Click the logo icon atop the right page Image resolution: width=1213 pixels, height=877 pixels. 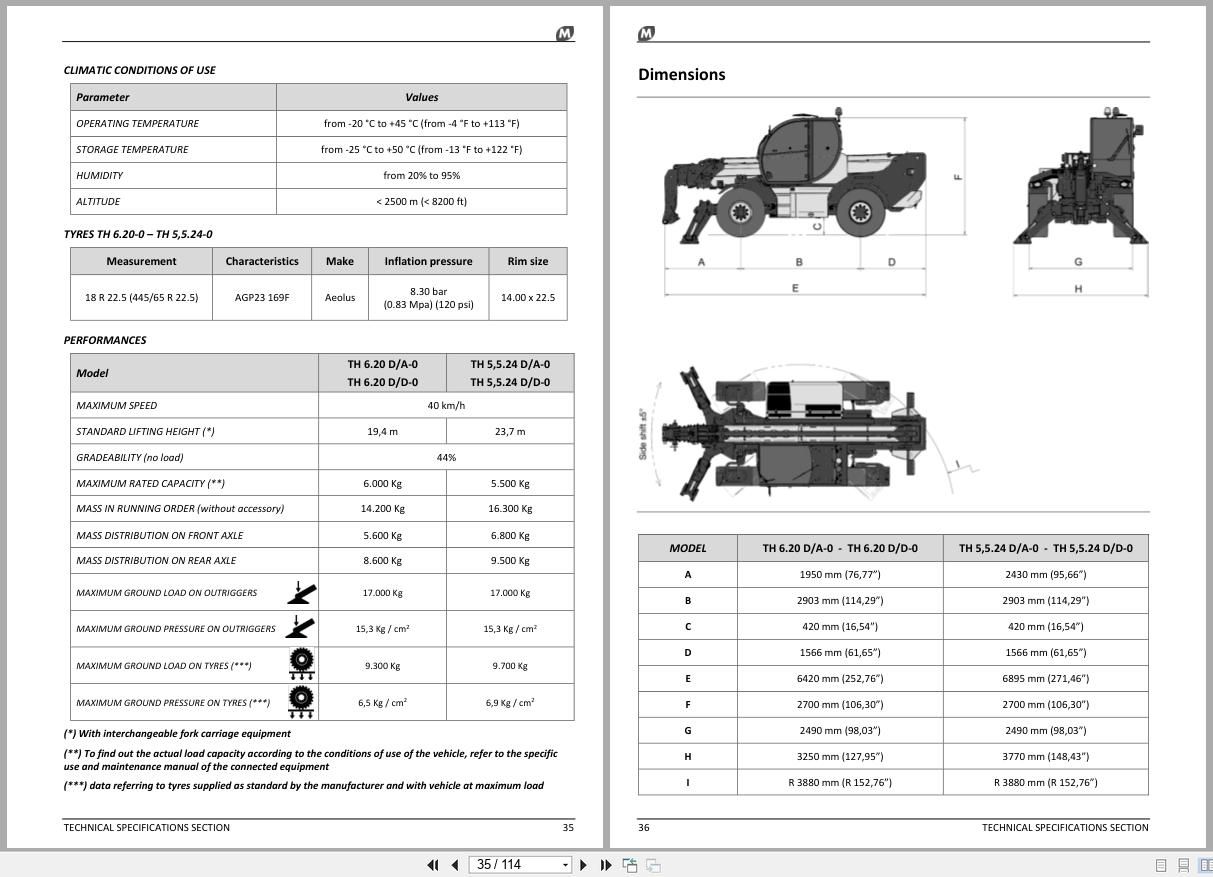pyautogui.click(x=646, y=34)
